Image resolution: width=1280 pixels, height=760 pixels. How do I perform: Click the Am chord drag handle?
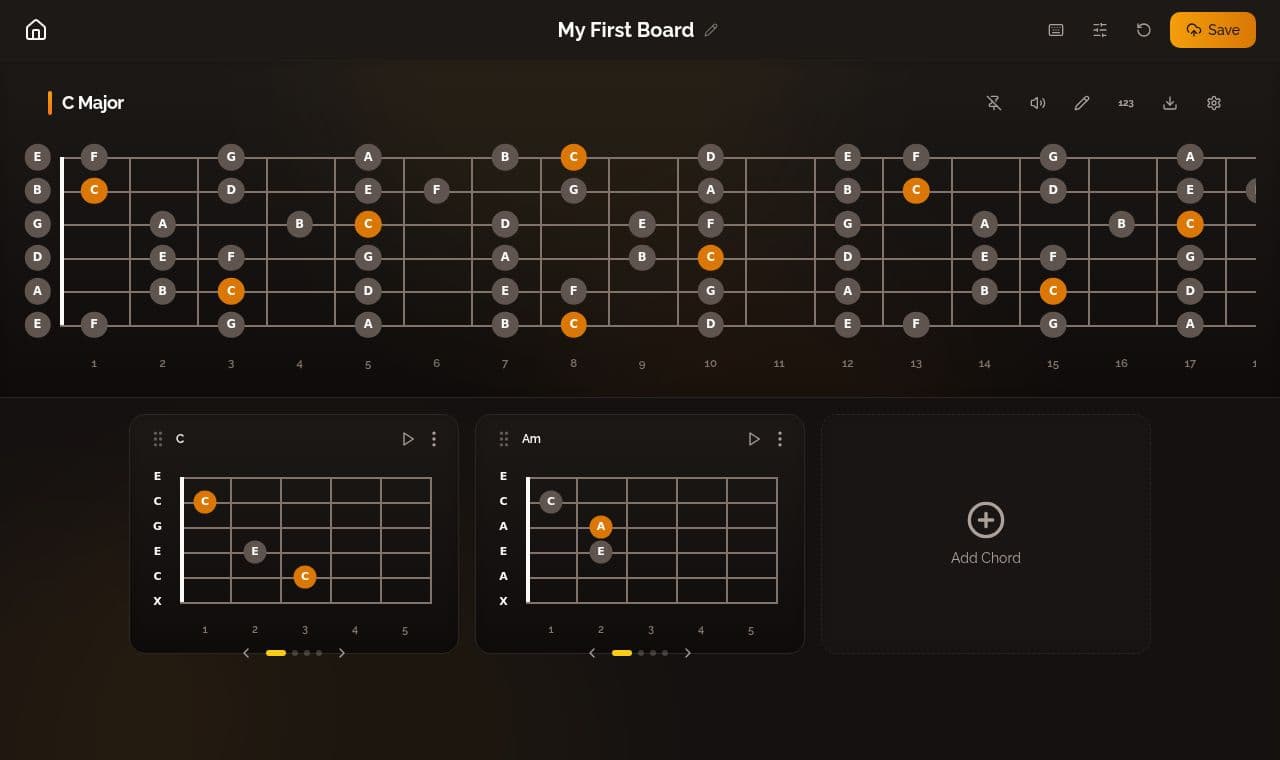tap(504, 439)
